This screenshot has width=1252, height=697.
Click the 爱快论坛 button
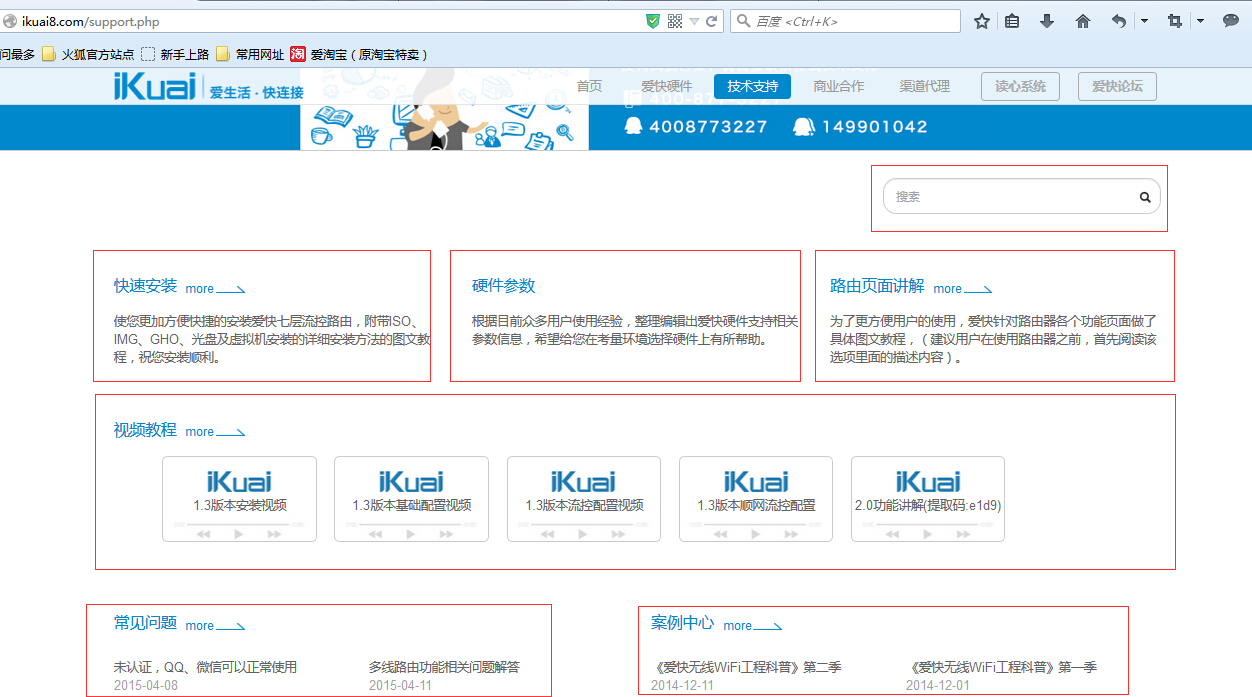(x=1117, y=86)
